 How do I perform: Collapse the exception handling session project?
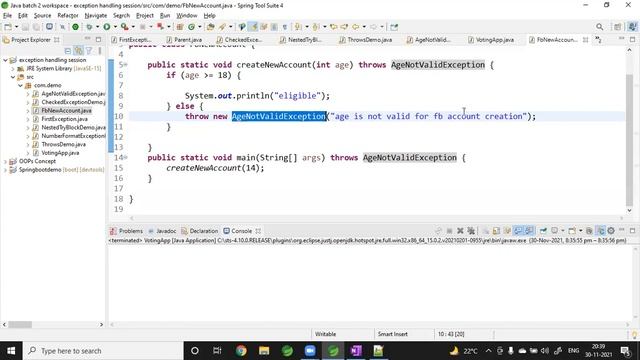tap(5, 60)
